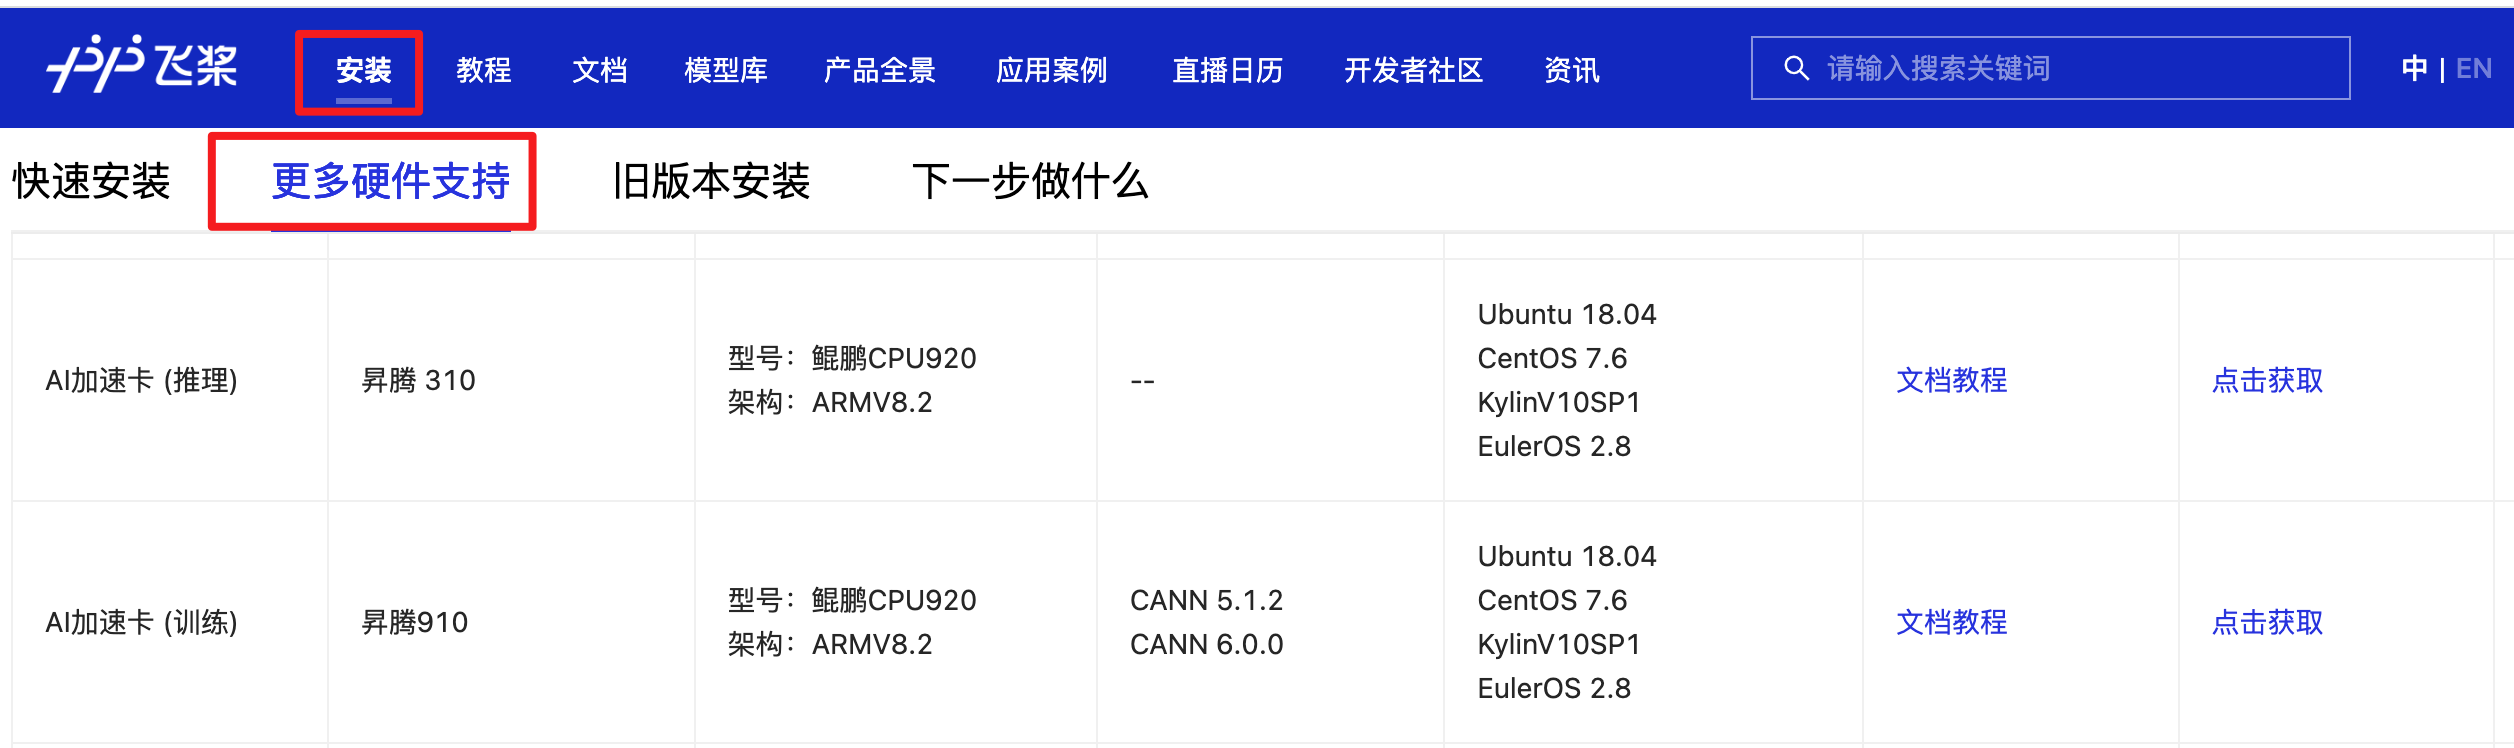Open the 直播日历 page

pyautogui.click(x=1228, y=70)
